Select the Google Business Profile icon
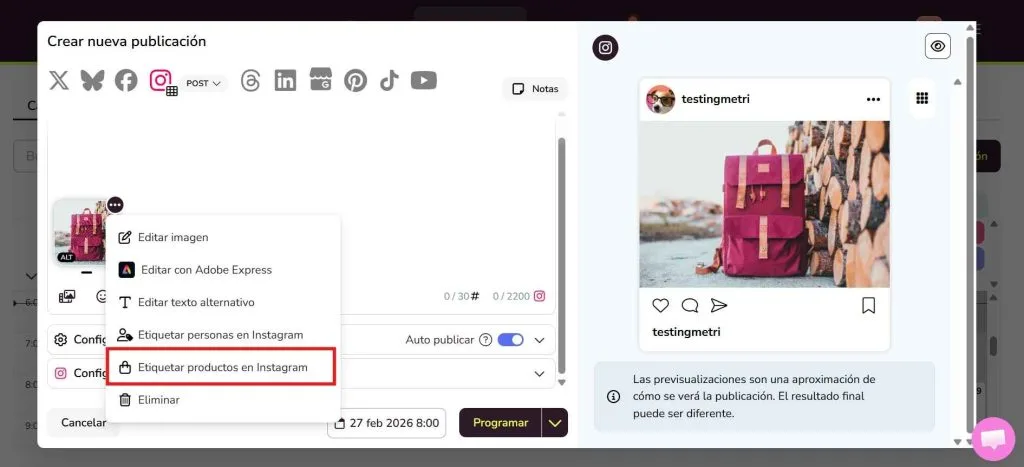The height and width of the screenshot is (467, 1024). pos(321,80)
